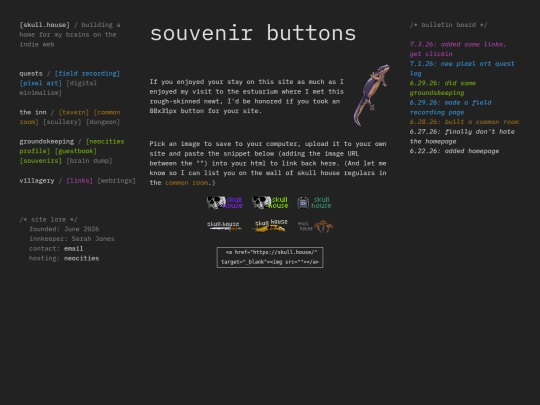Image resolution: width=540 pixels, height=405 pixels.
Task: Click the quests section label
Action: click(31, 73)
